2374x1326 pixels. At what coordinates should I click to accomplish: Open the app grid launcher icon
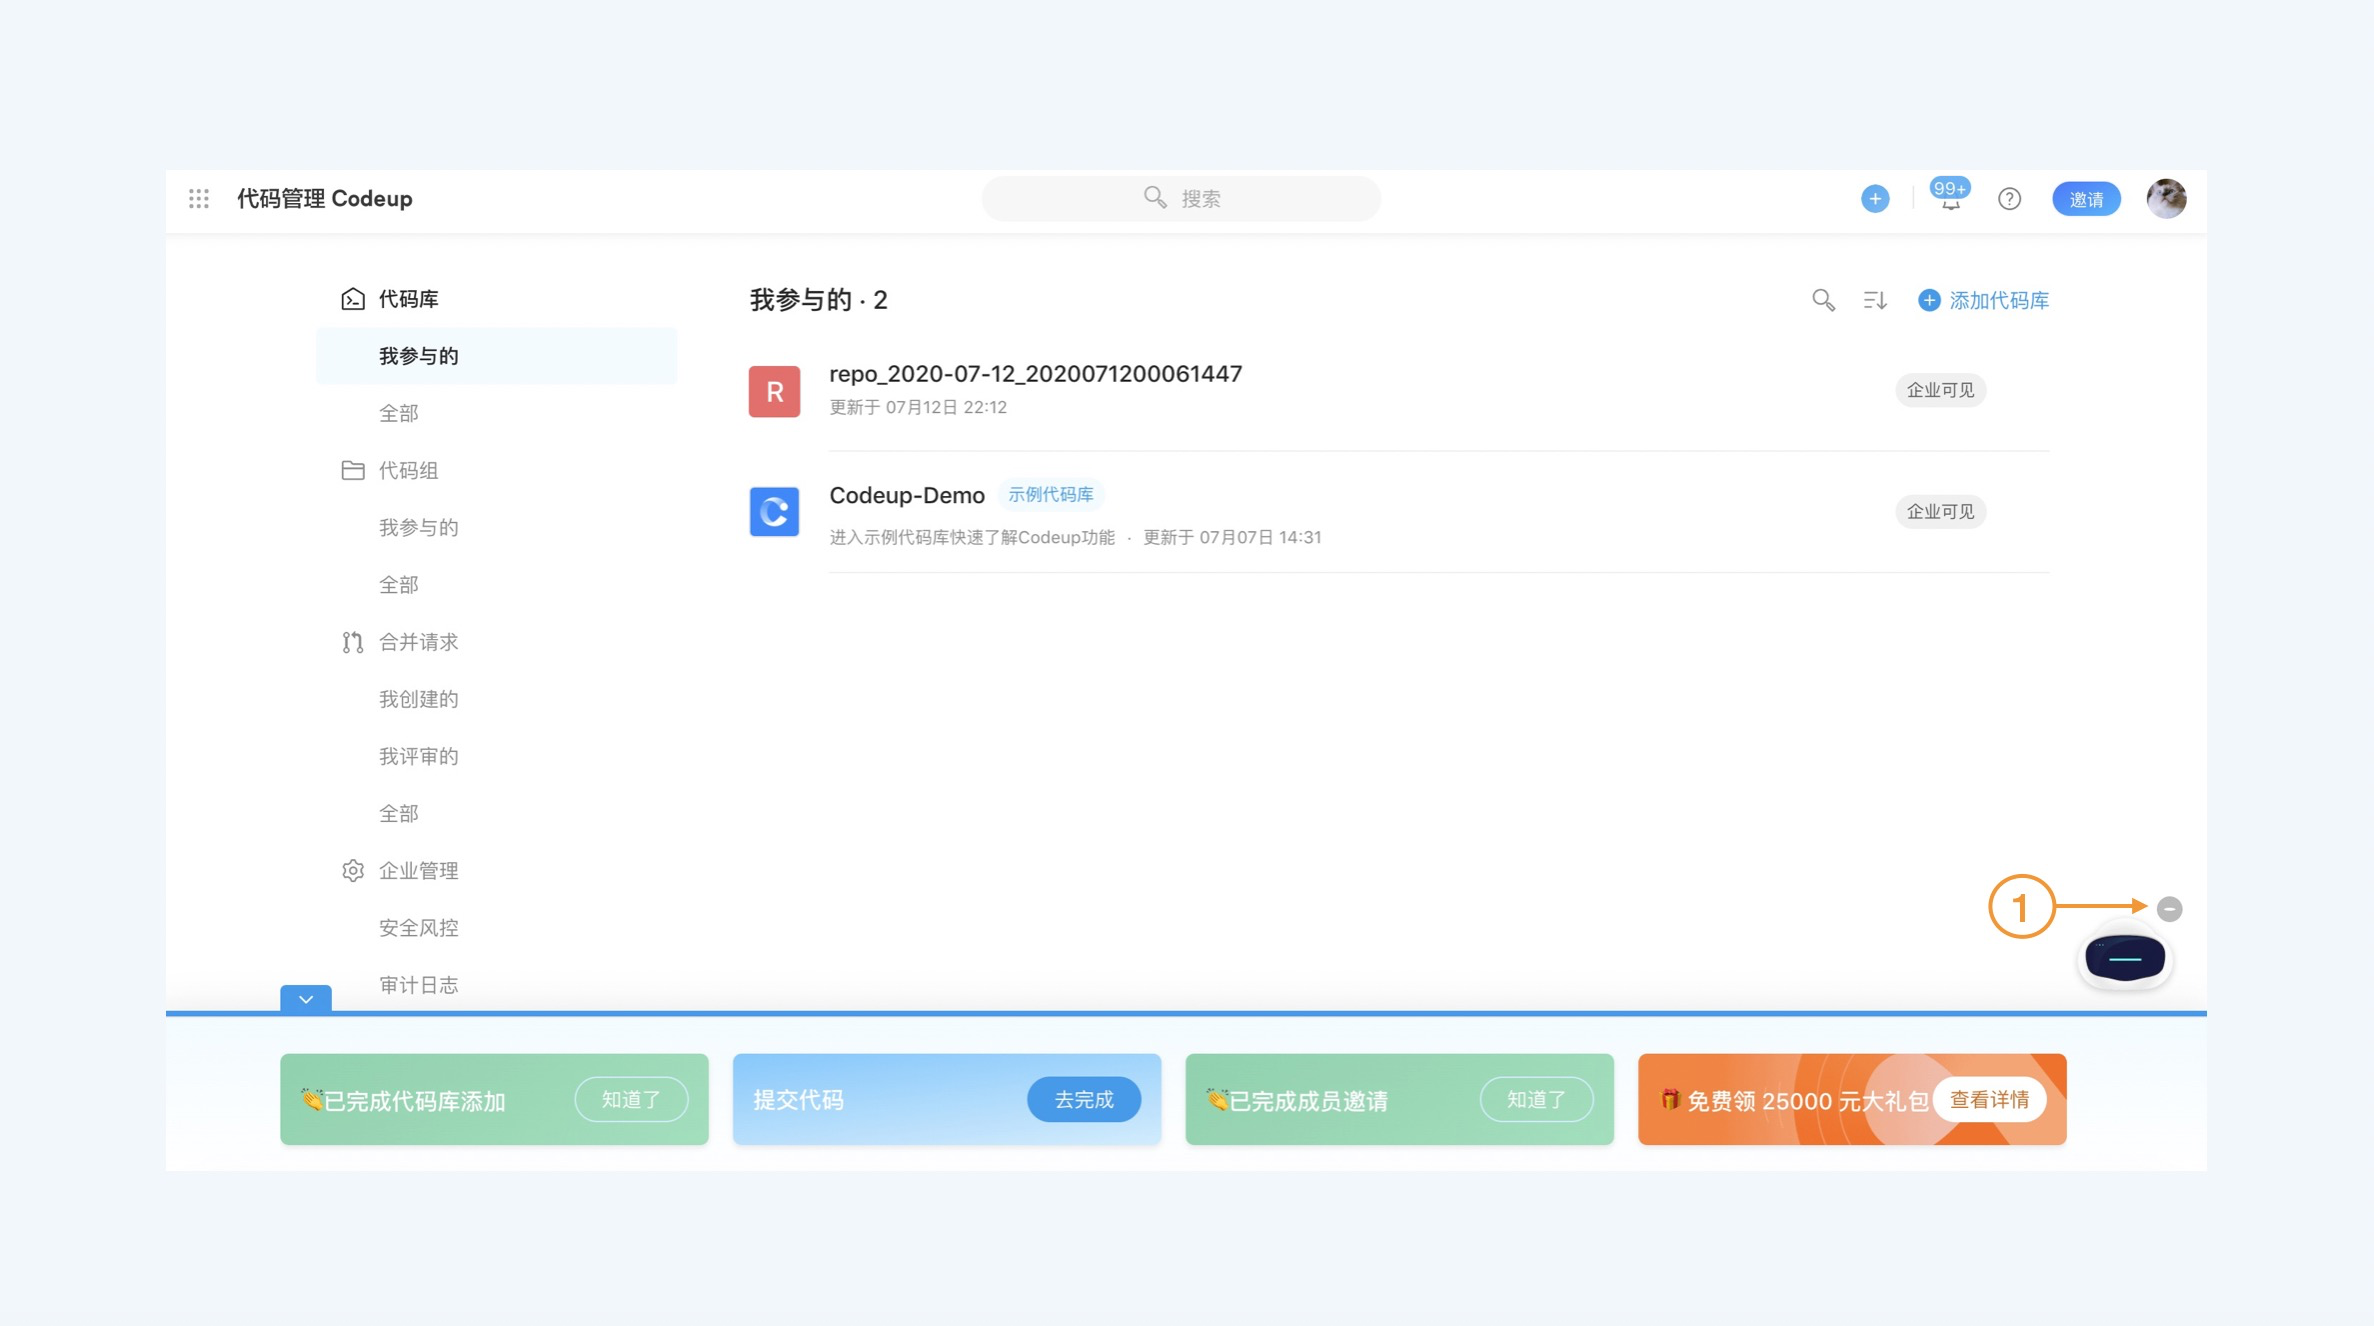(x=199, y=198)
